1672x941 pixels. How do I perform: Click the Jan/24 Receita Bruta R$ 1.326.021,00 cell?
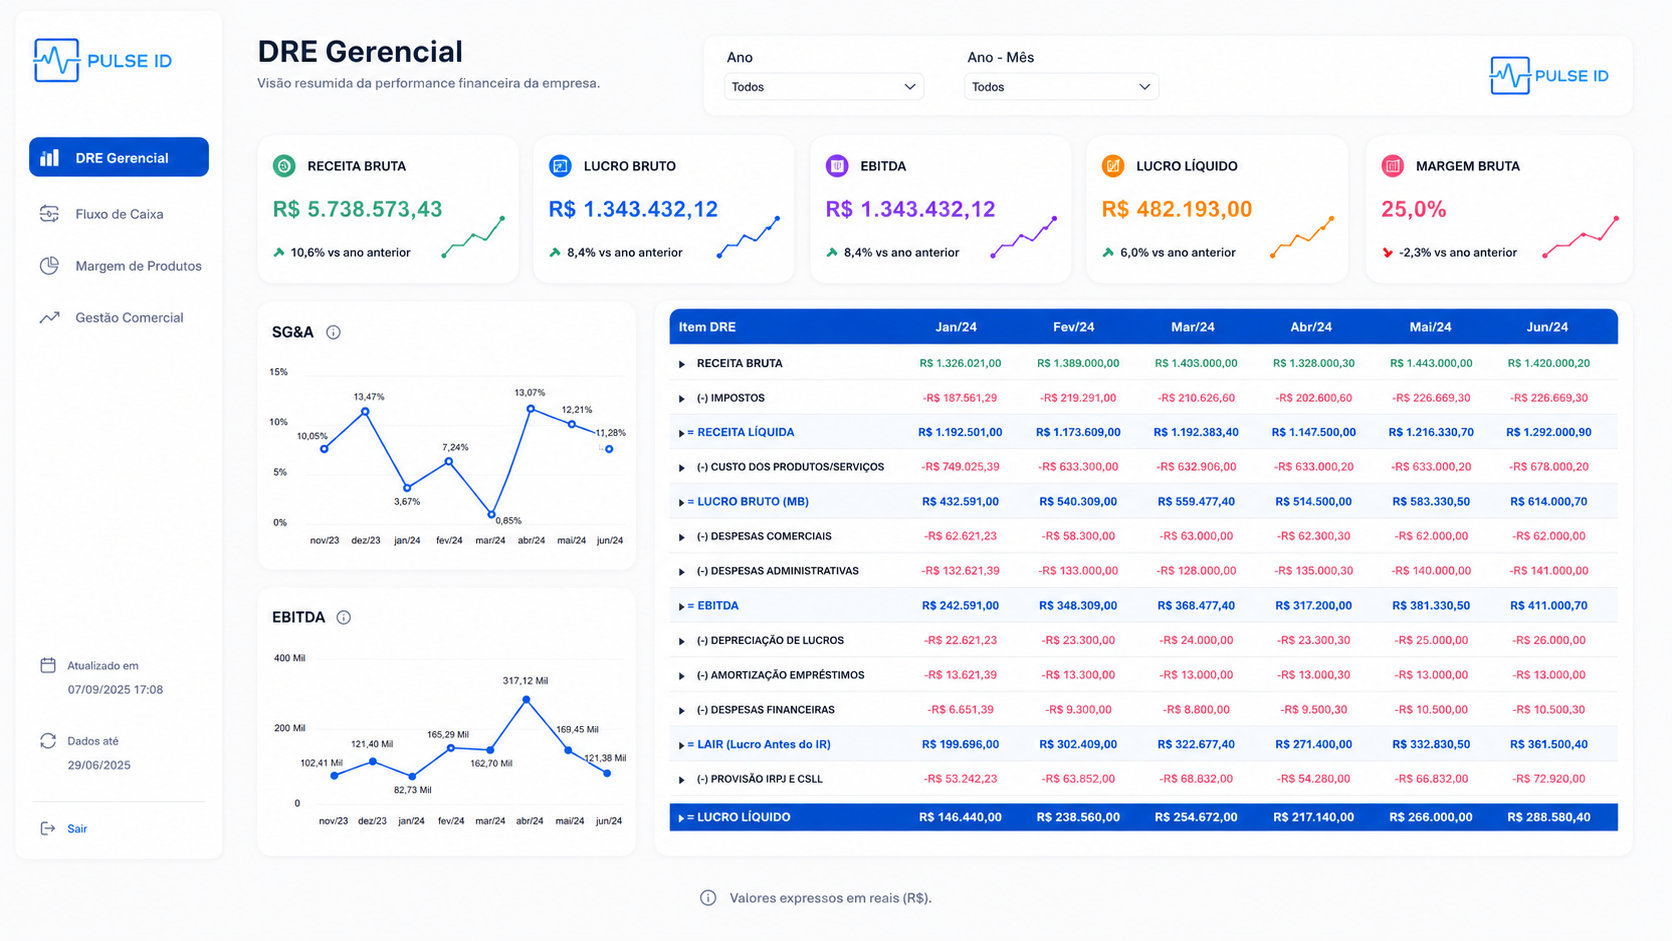tap(960, 363)
